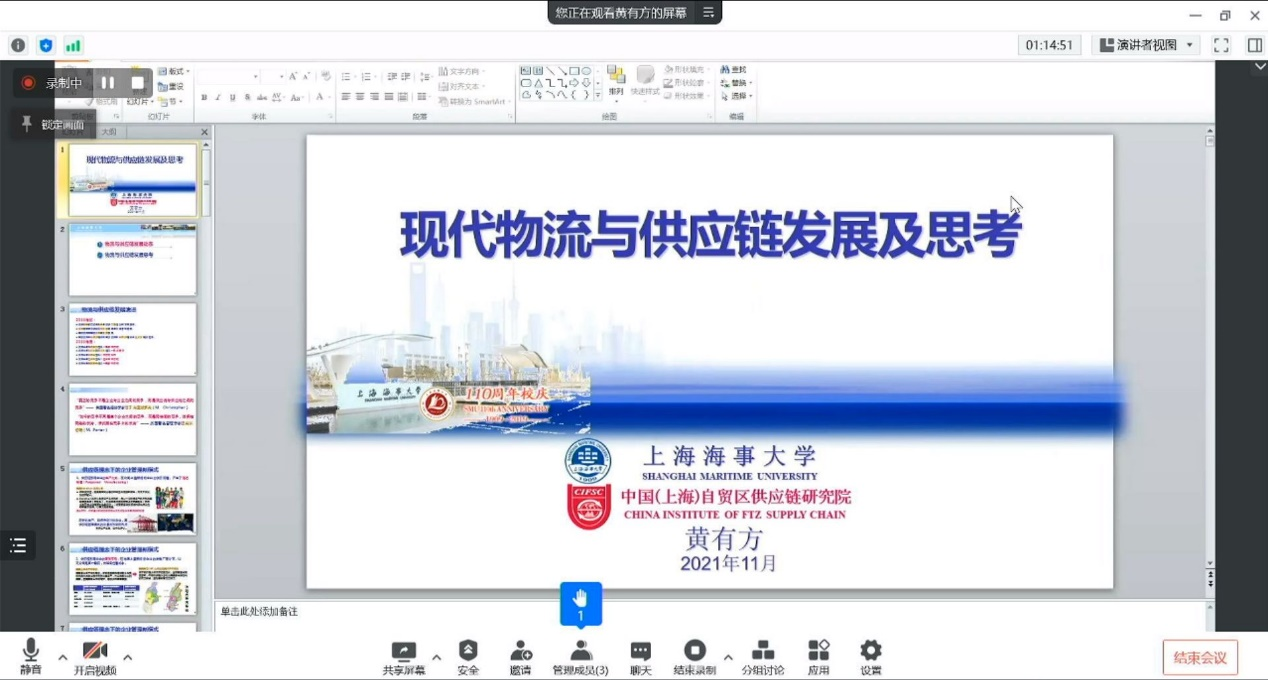Start sharing with 共享屏幕
The height and width of the screenshot is (680, 1268).
pyautogui.click(x=404, y=656)
